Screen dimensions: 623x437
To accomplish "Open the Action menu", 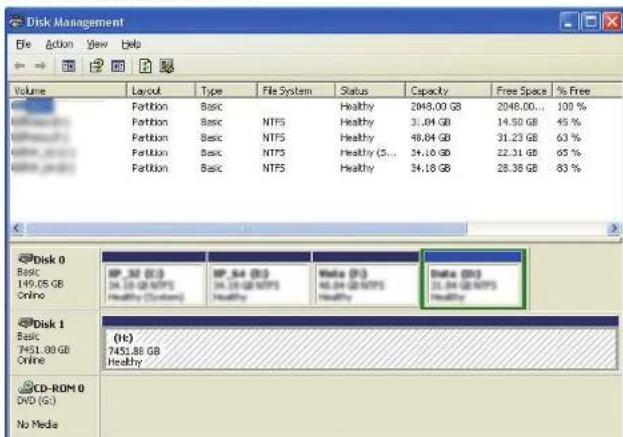I will click(59, 44).
